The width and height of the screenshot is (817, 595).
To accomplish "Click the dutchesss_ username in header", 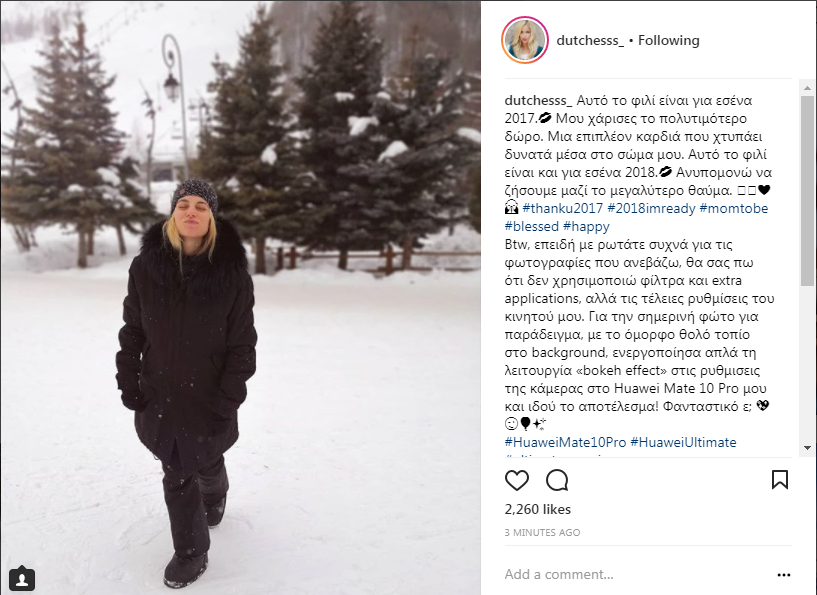I will pyautogui.click(x=590, y=40).
